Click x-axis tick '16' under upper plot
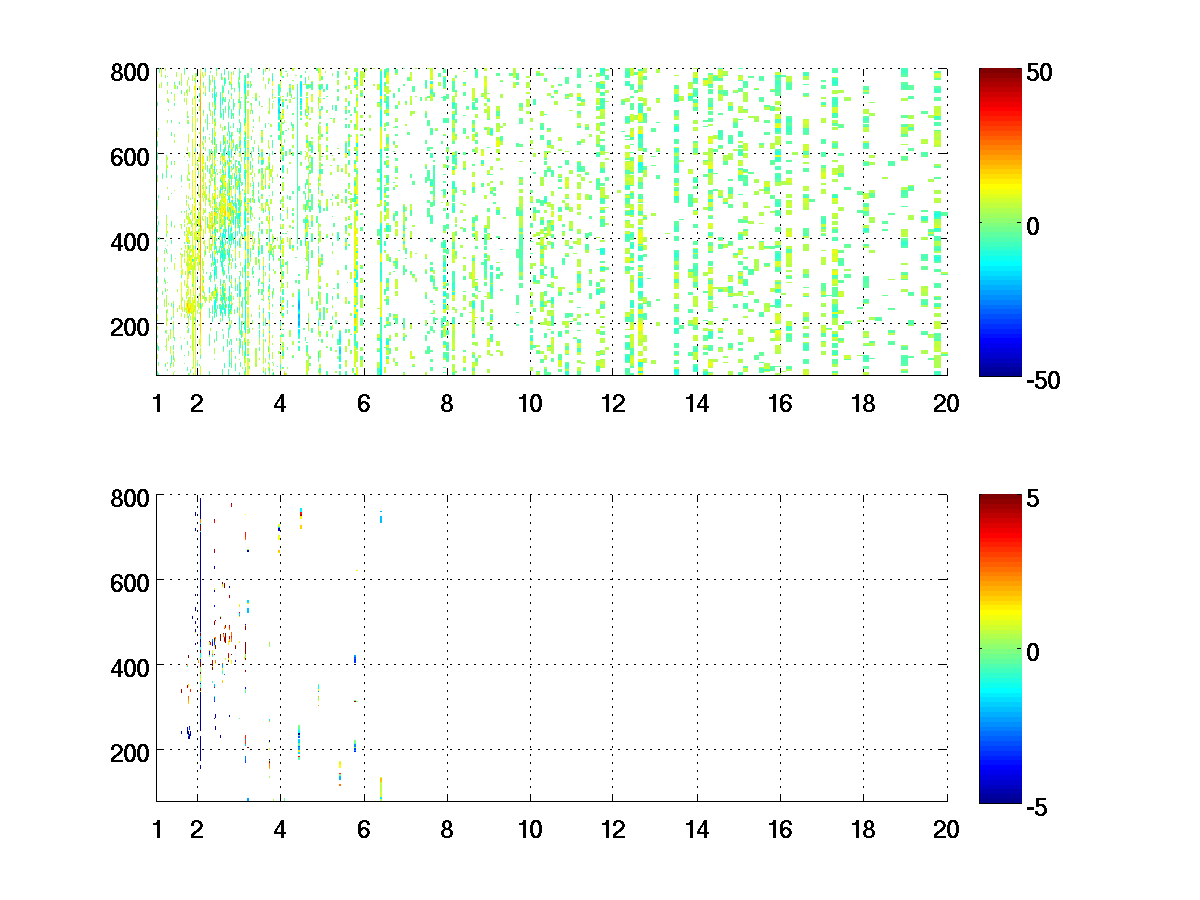This screenshot has height=900, width=1200. tap(779, 403)
